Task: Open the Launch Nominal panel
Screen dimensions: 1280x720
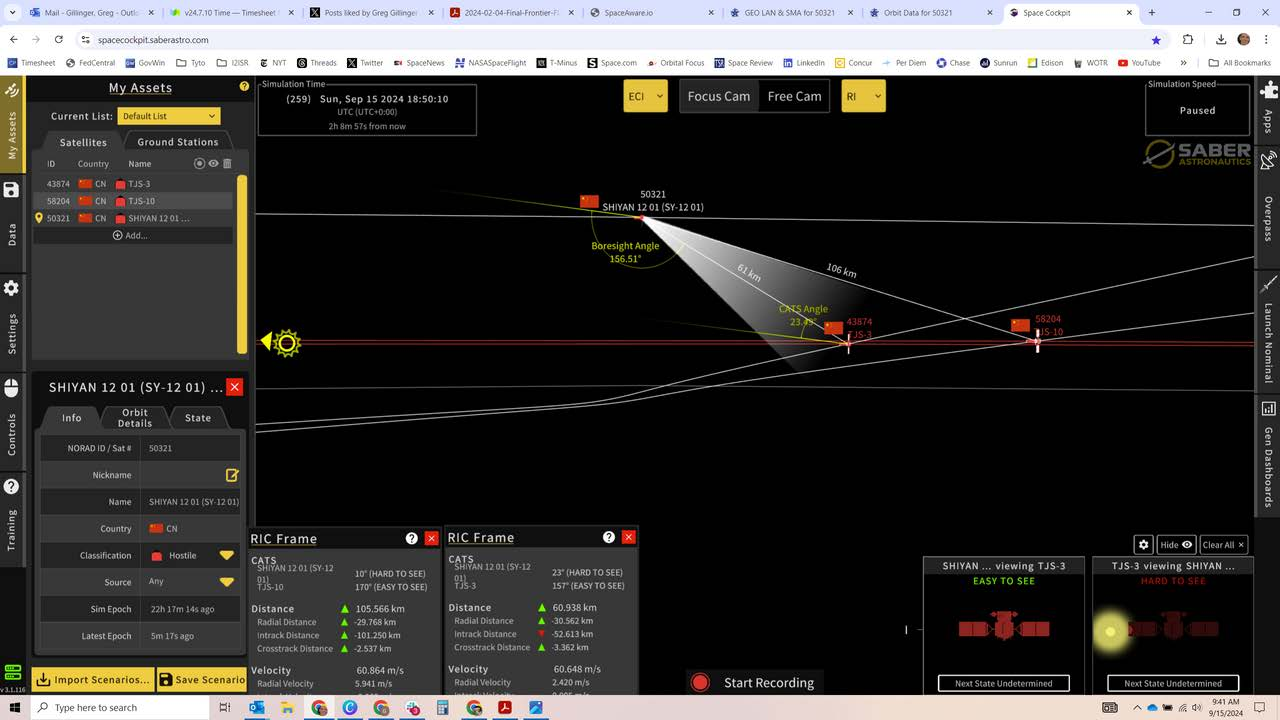Action: [x=1269, y=326]
